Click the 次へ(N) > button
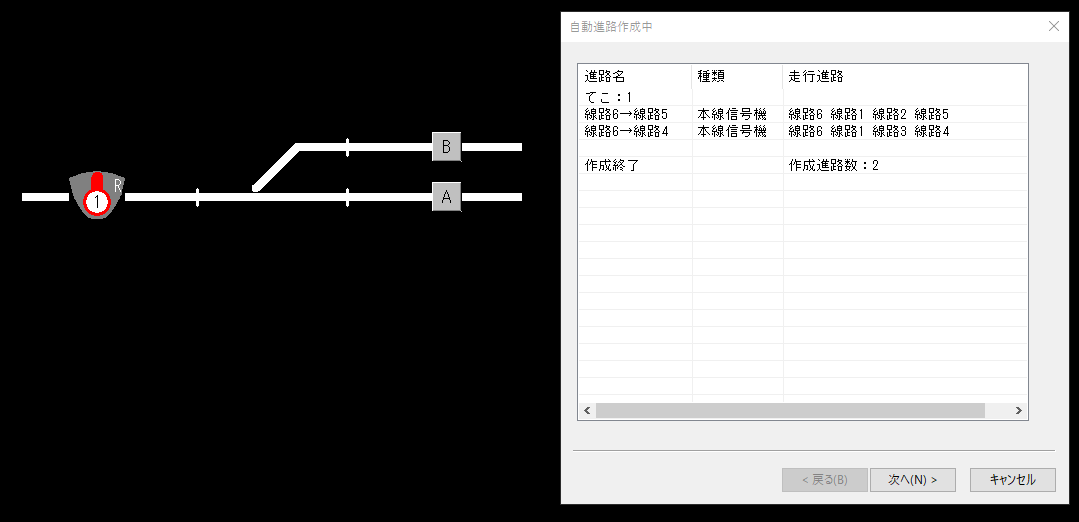The width and height of the screenshot is (1079, 522). 912,480
